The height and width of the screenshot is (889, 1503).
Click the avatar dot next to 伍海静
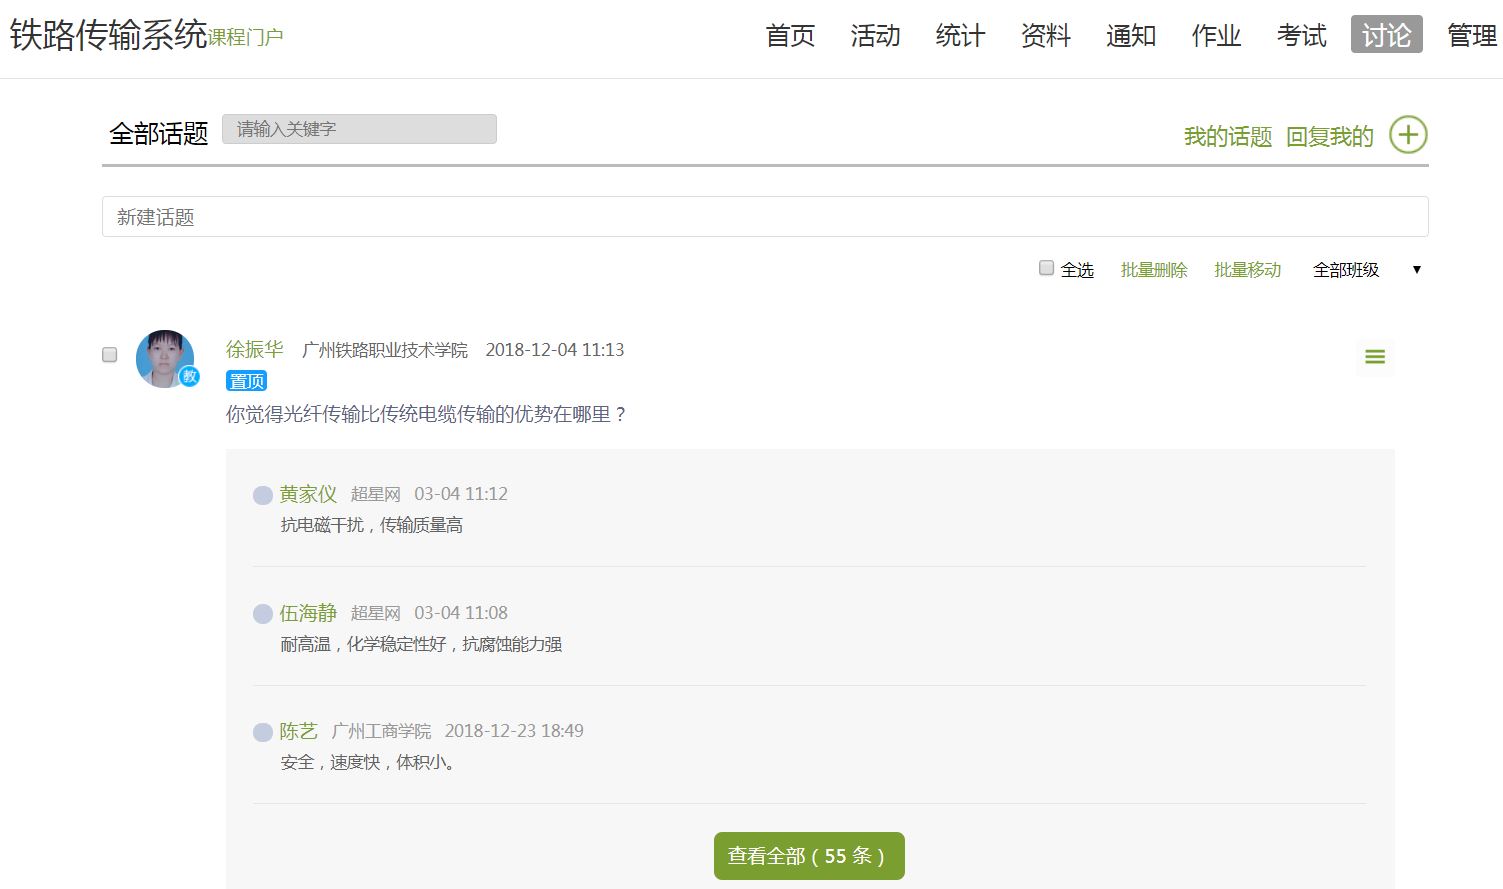[263, 614]
